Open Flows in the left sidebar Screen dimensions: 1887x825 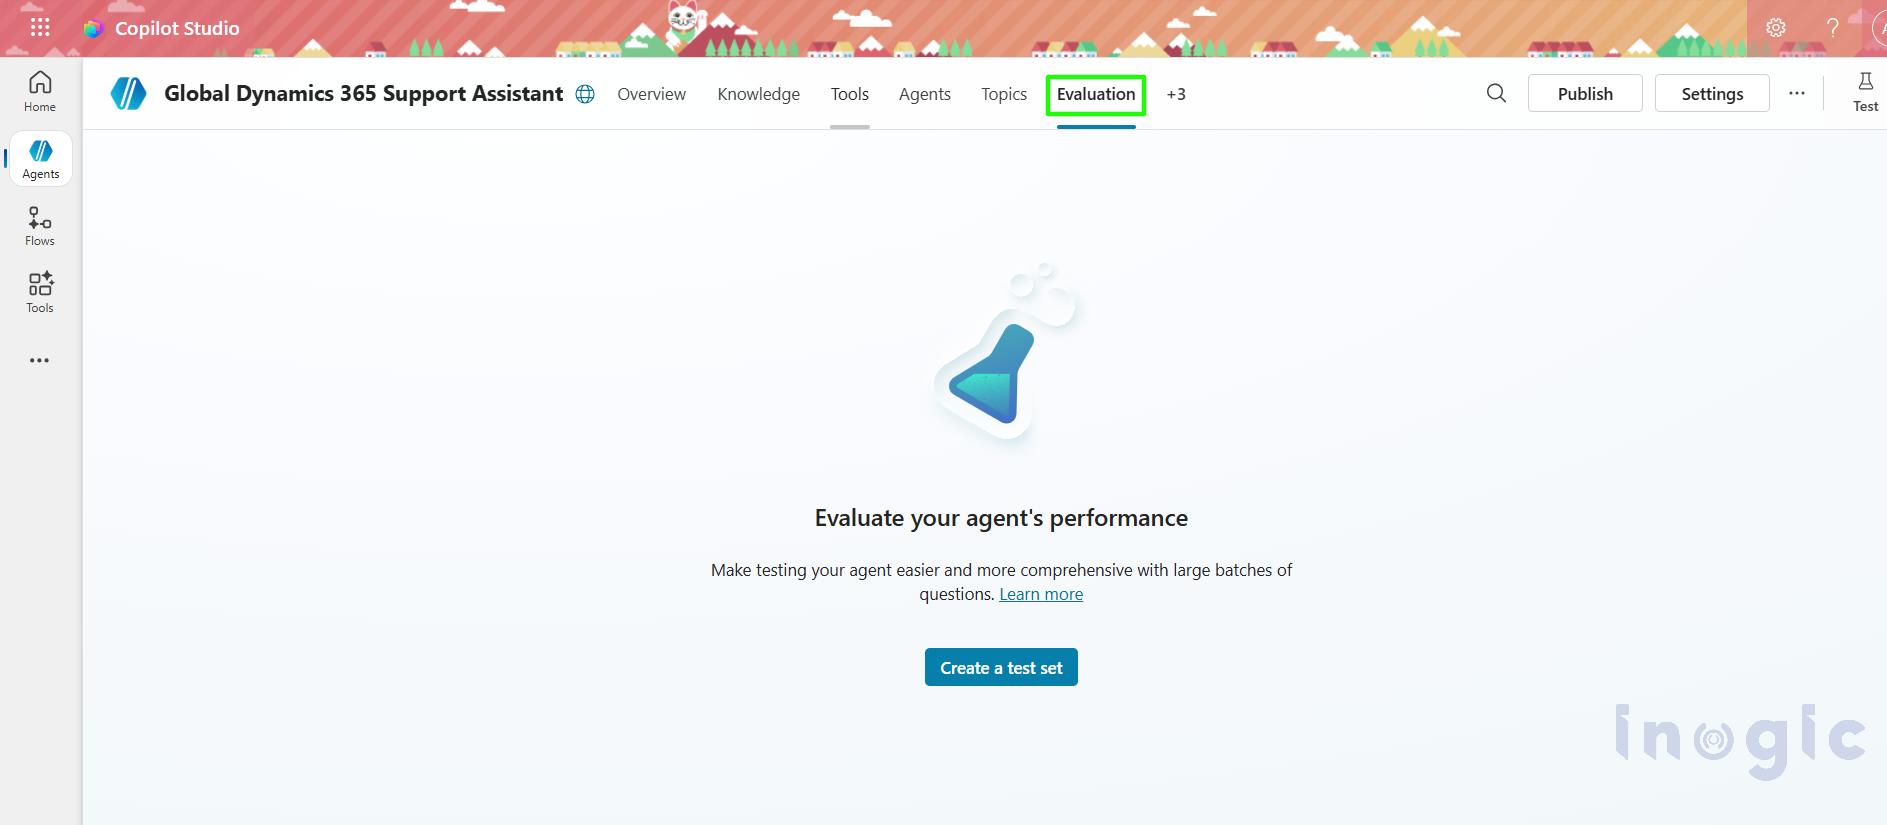[x=40, y=226]
